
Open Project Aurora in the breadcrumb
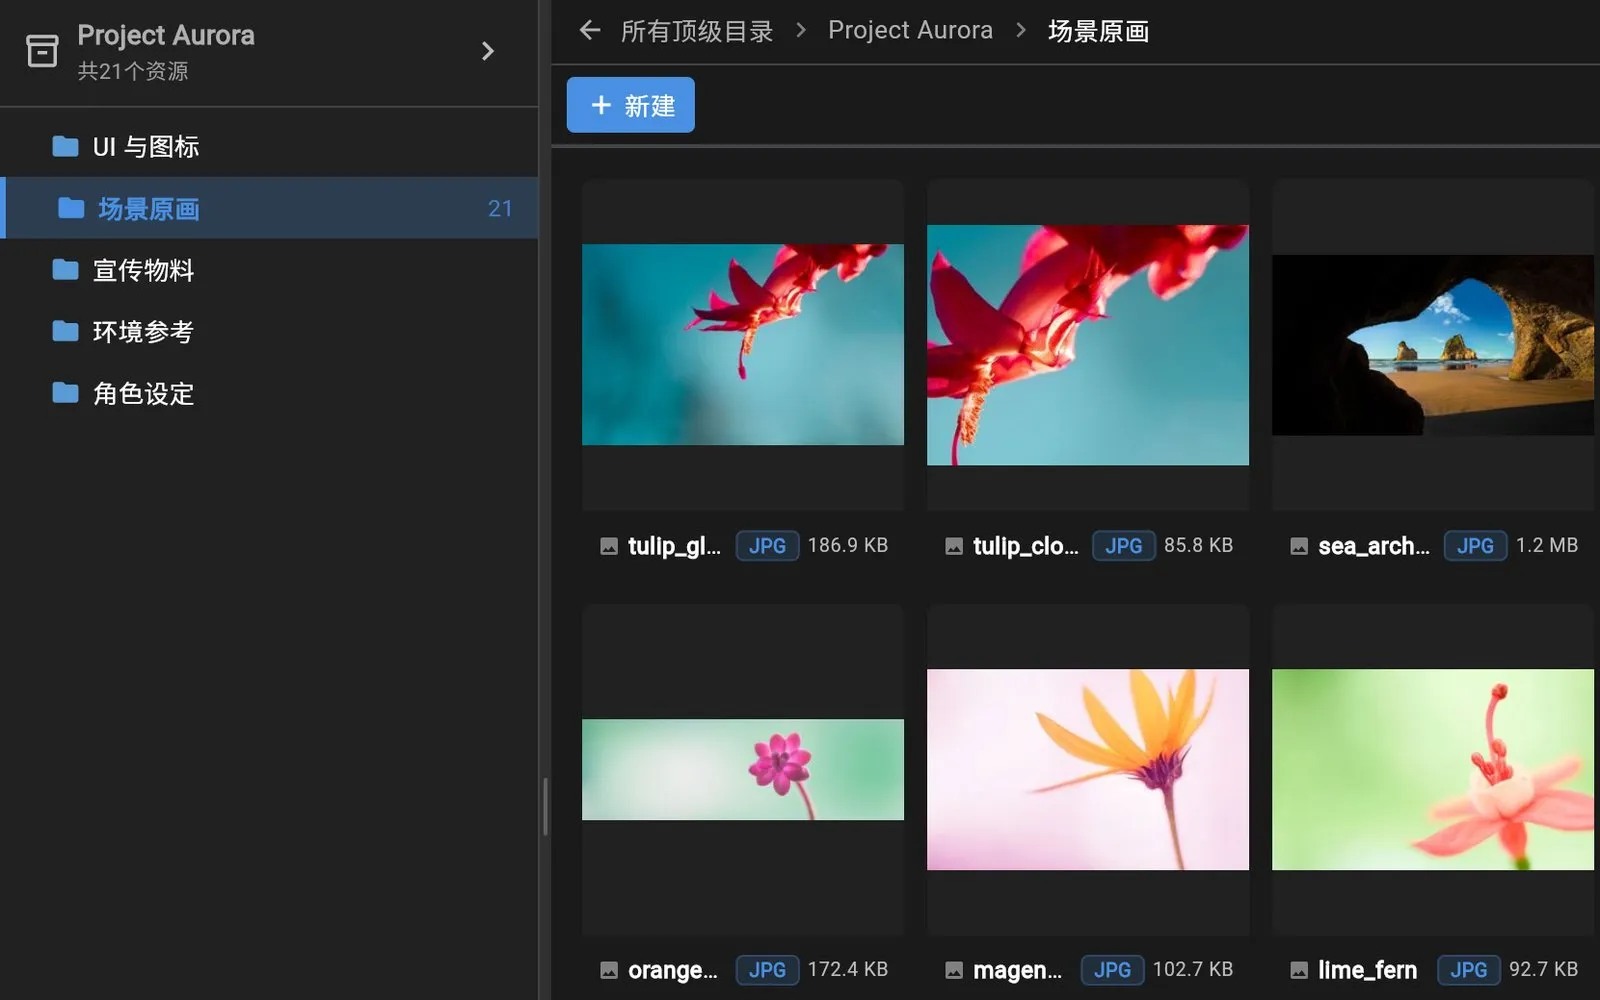(x=910, y=31)
